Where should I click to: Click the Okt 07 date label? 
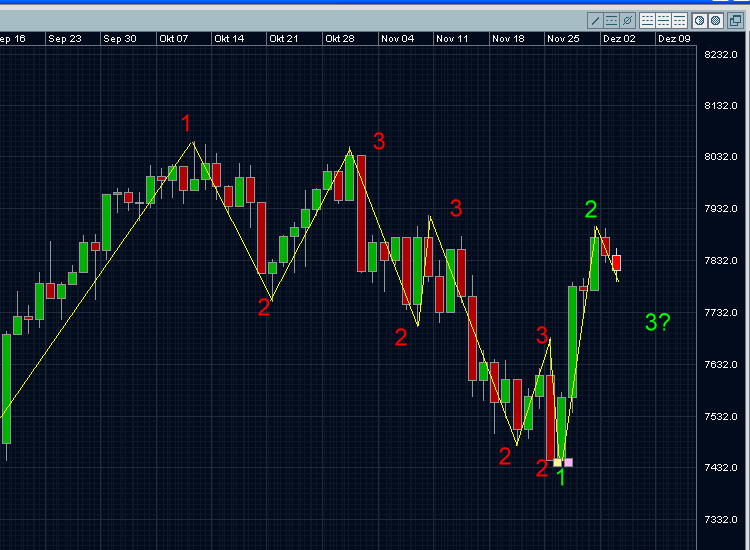[x=174, y=39]
